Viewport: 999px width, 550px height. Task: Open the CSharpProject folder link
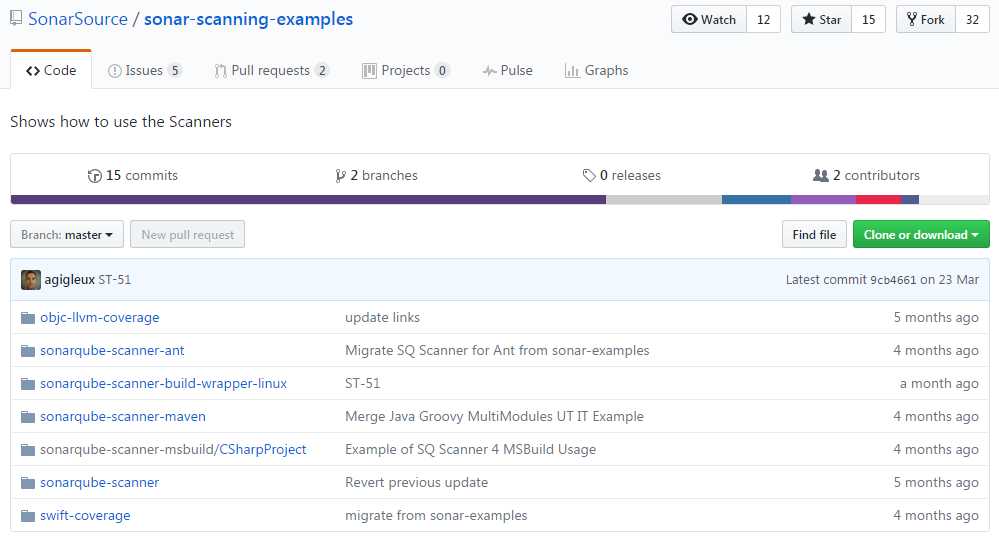[x=262, y=450]
